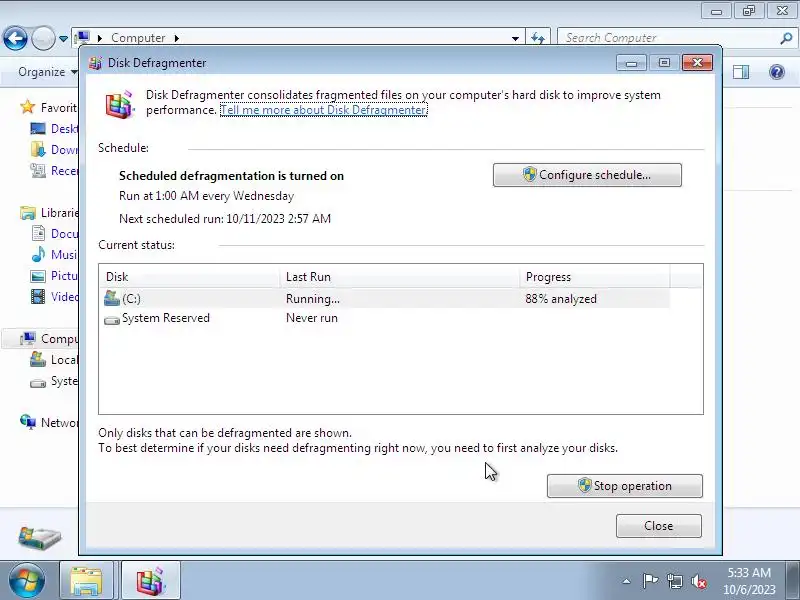Viewport: 800px width, 600px height.
Task: Close the Disk Defragmenter via Close button
Action: point(659,526)
